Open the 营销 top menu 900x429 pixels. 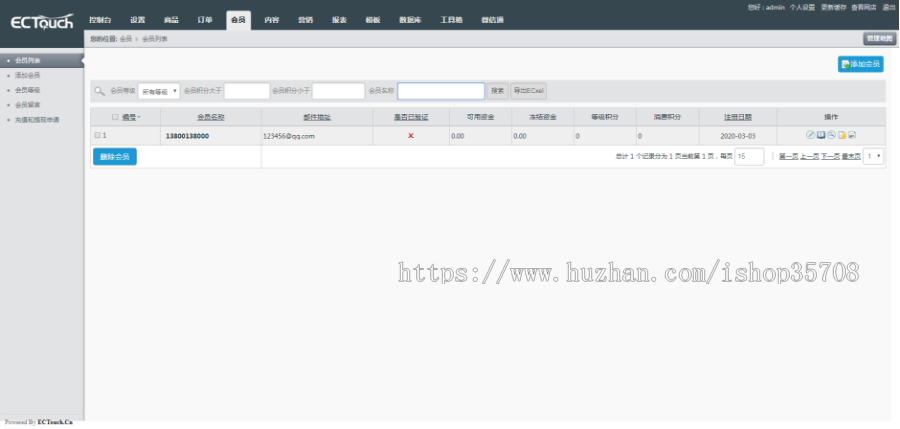(x=305, y=20)
